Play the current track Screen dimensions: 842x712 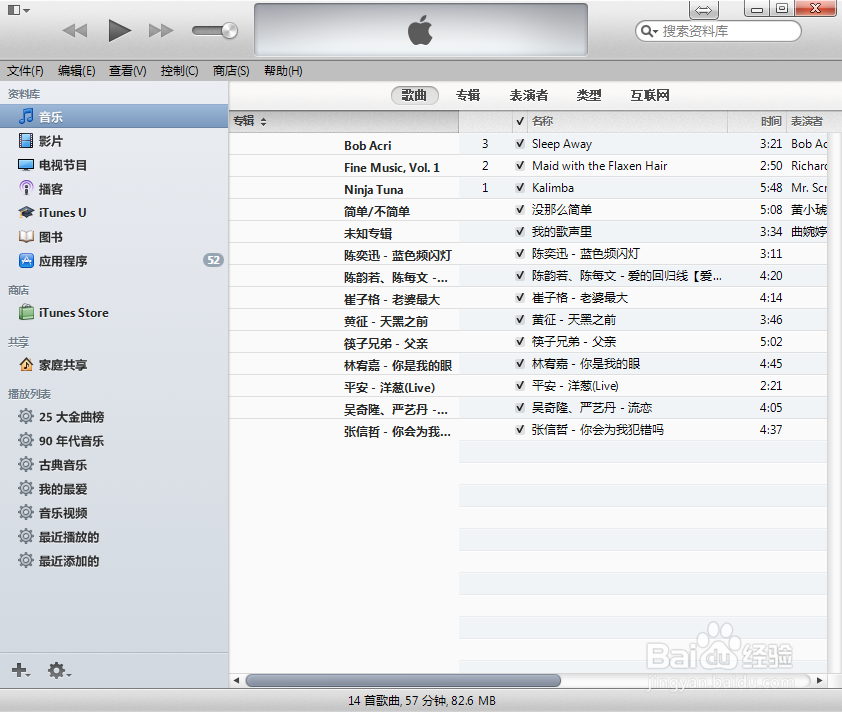click(119, 30)
